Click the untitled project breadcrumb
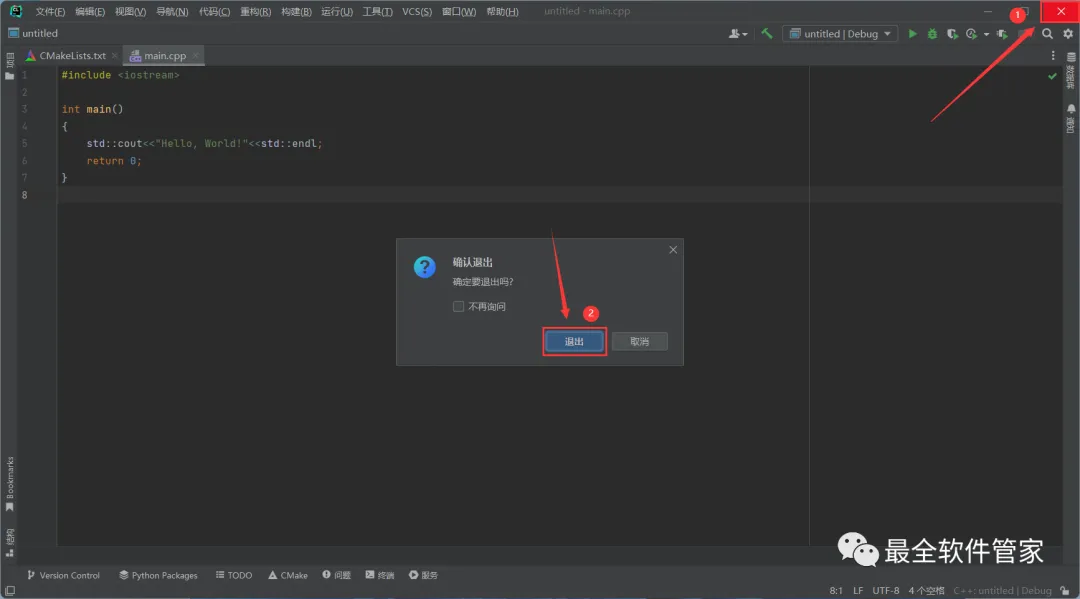The height and width of the screenshot is (599, 1080). point(33,33)
